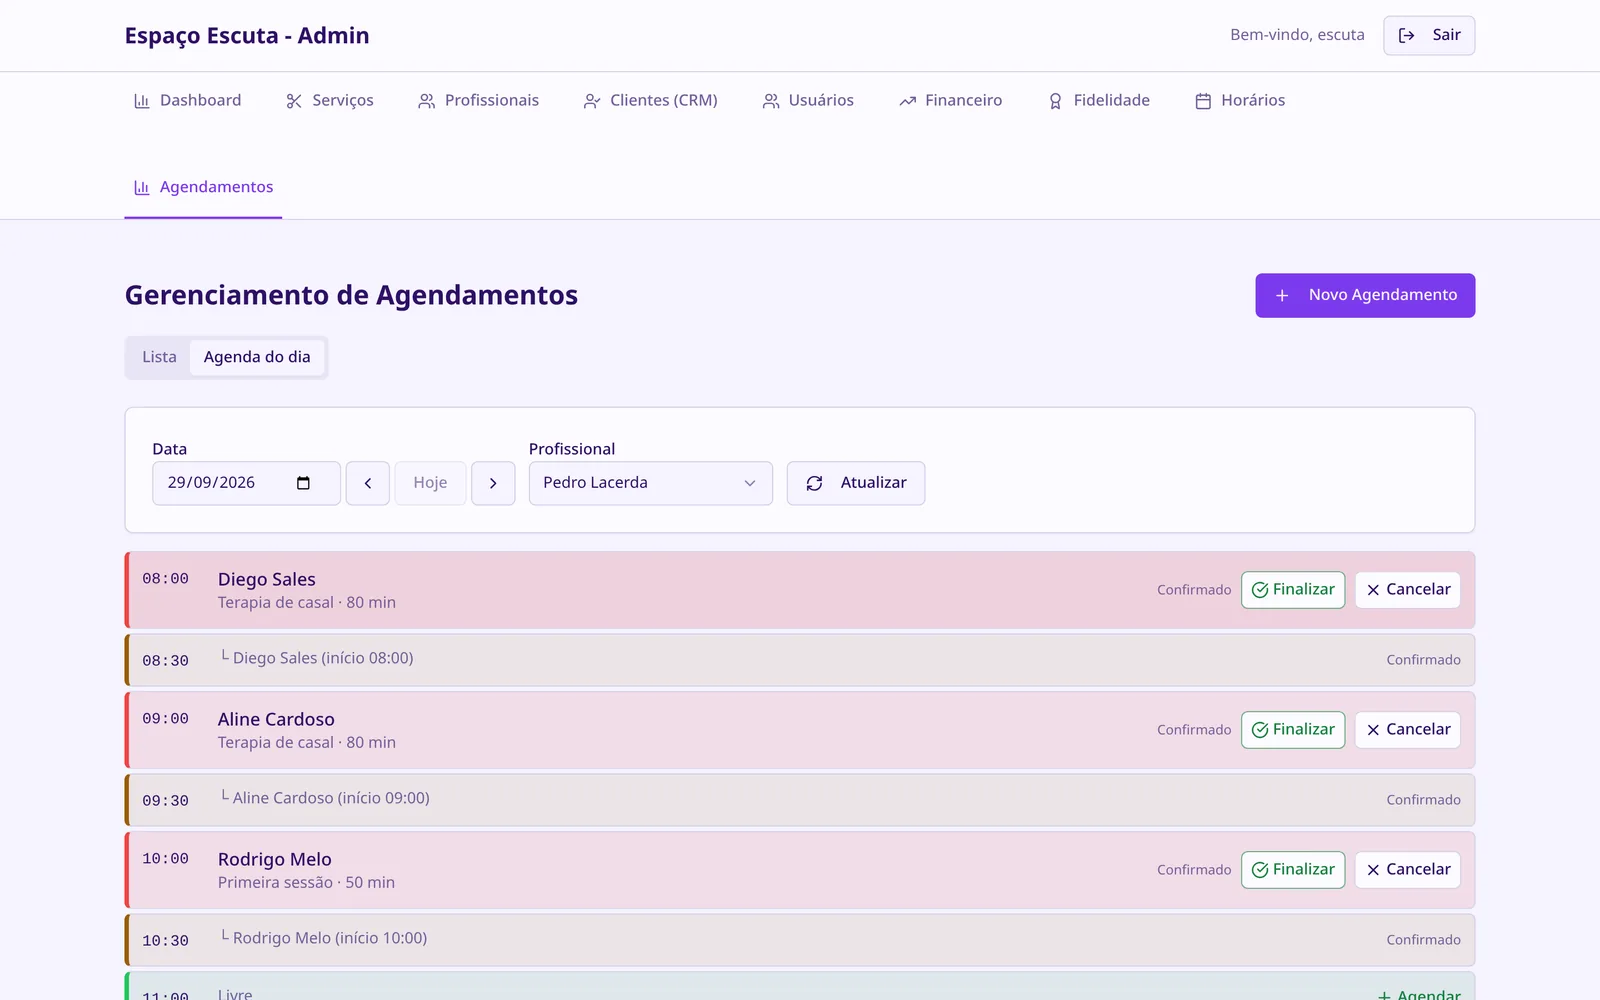The image size is (1600, 1000).
Task: Switch to the Lista view tab
Action: click(x=159, y=357)
